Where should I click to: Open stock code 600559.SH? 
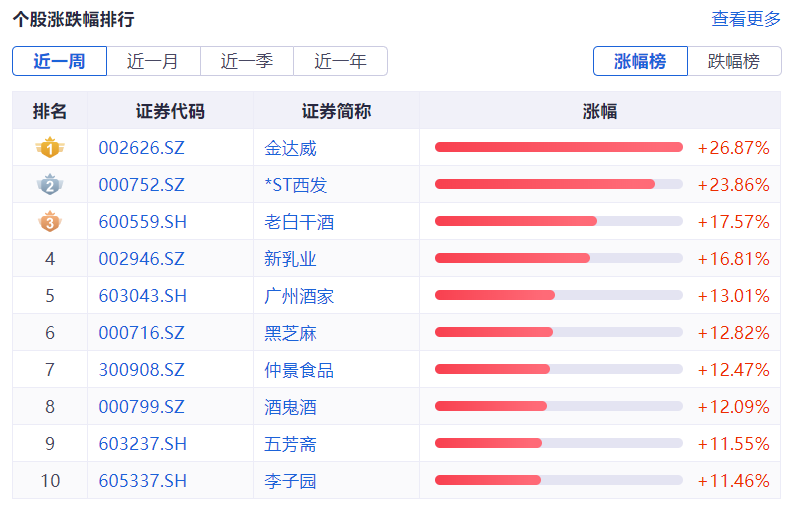click(x=143, y=222)
